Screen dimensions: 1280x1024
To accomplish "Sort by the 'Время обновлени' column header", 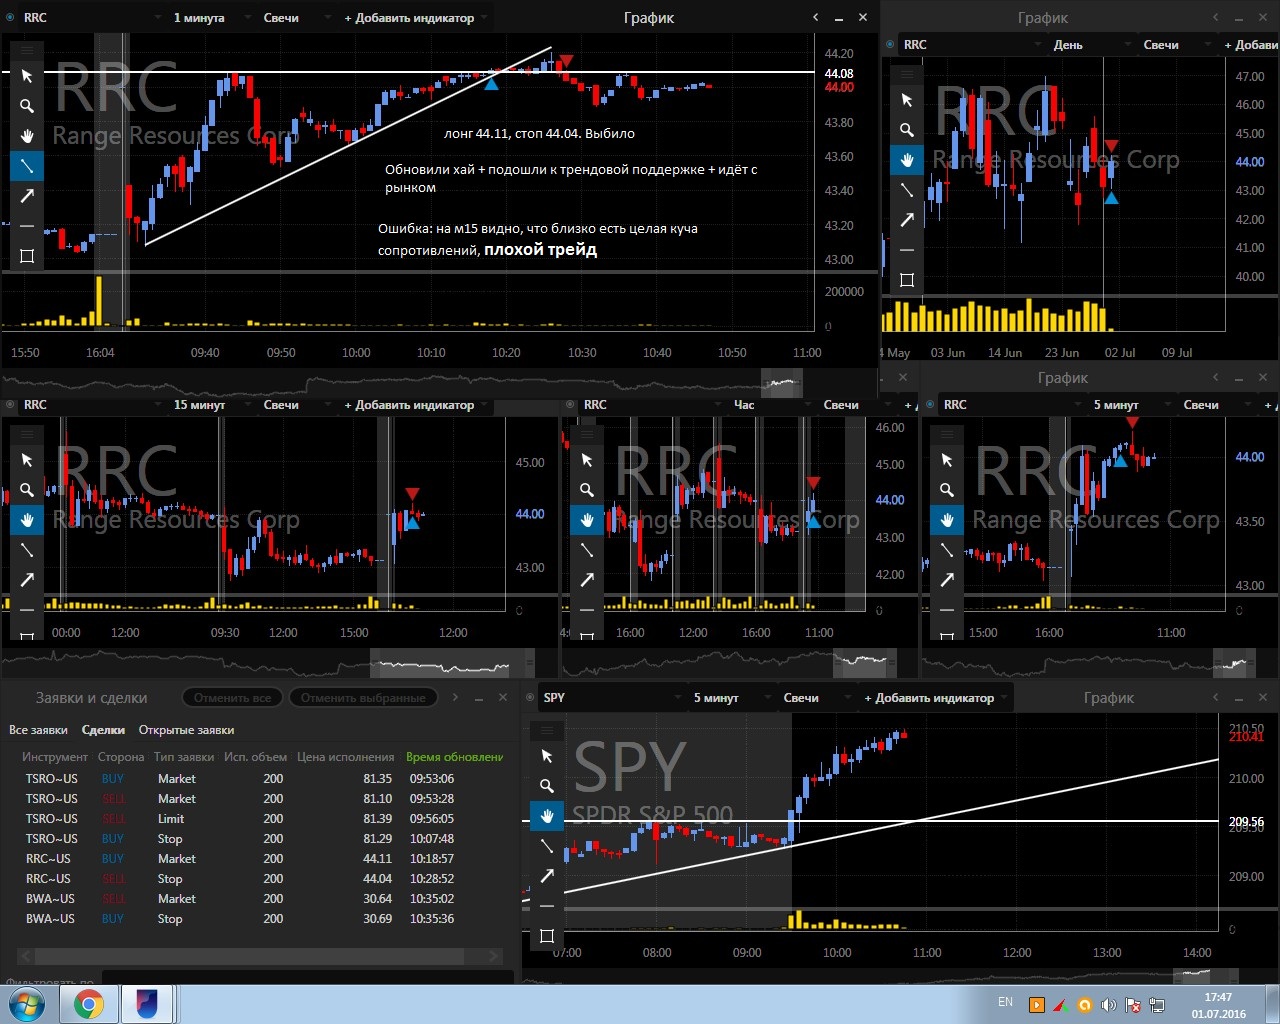I will click(454, 757).
